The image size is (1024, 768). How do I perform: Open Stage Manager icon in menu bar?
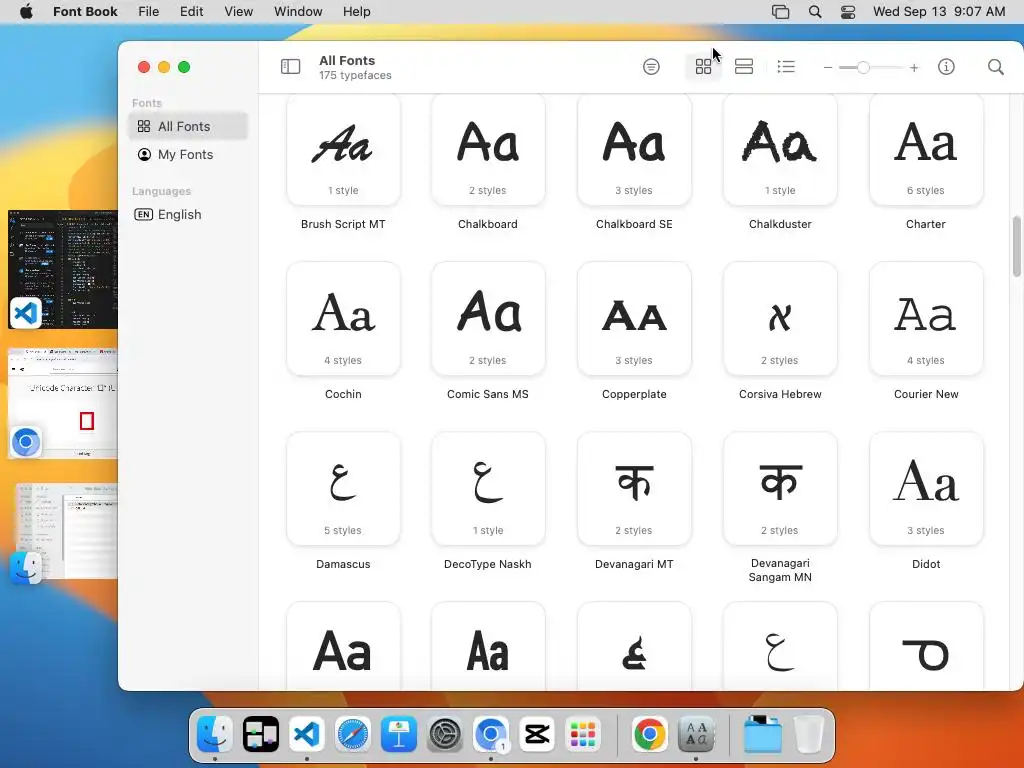pos(780,12)
